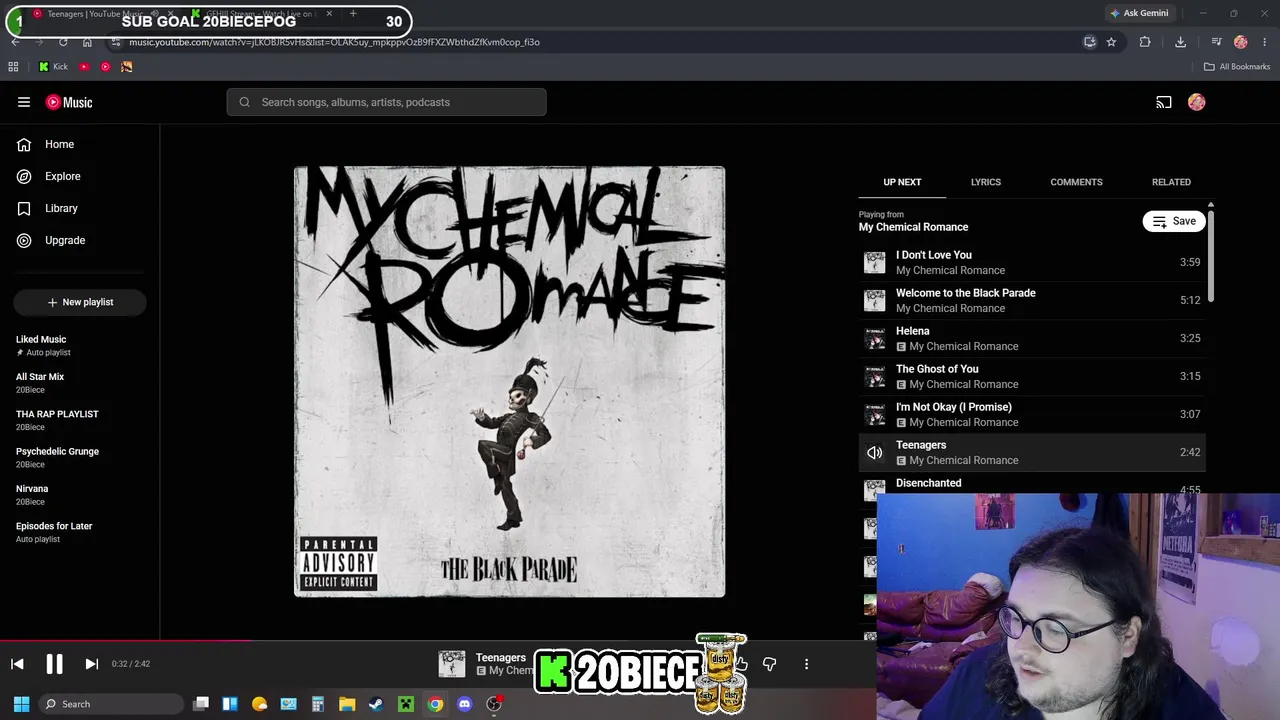Create a new playlist
This screenshot has width=1280, height=720.
pos(80,302)
